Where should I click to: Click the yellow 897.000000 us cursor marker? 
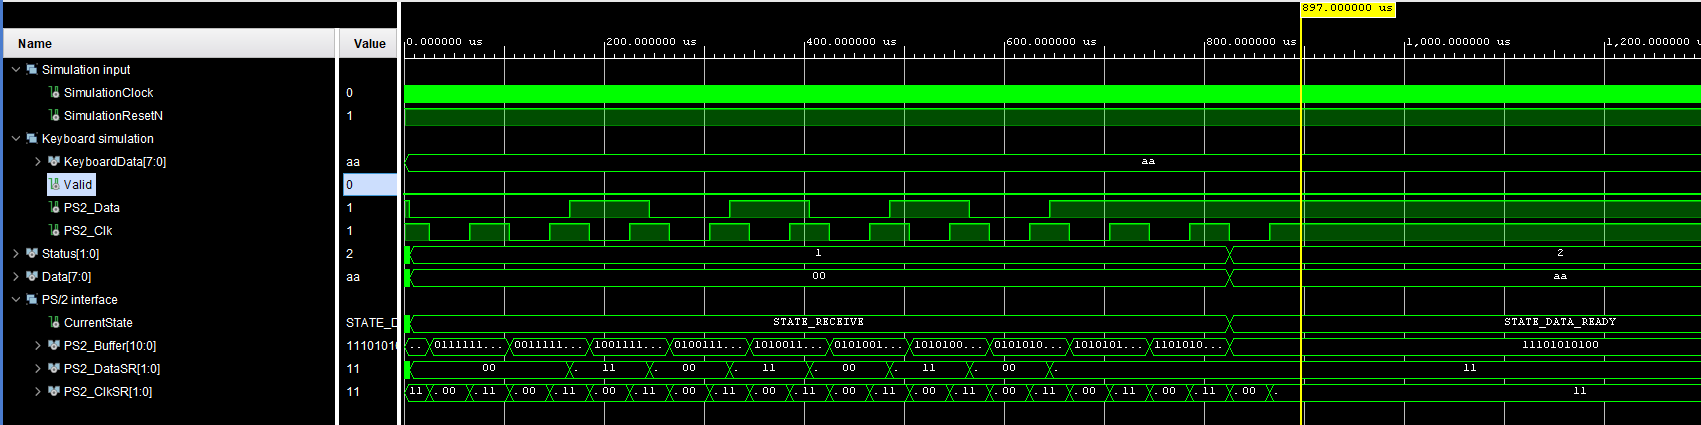tap(1347, 8)
